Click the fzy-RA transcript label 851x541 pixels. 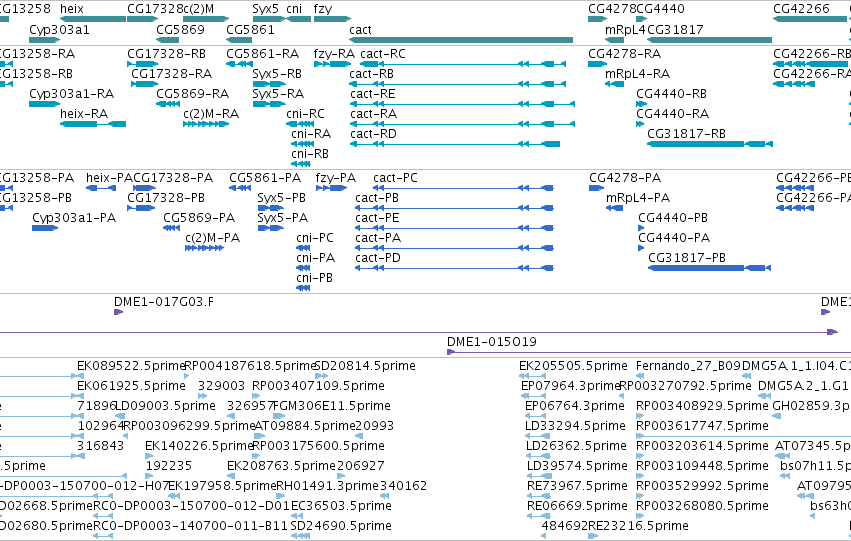tap(334, 54)
